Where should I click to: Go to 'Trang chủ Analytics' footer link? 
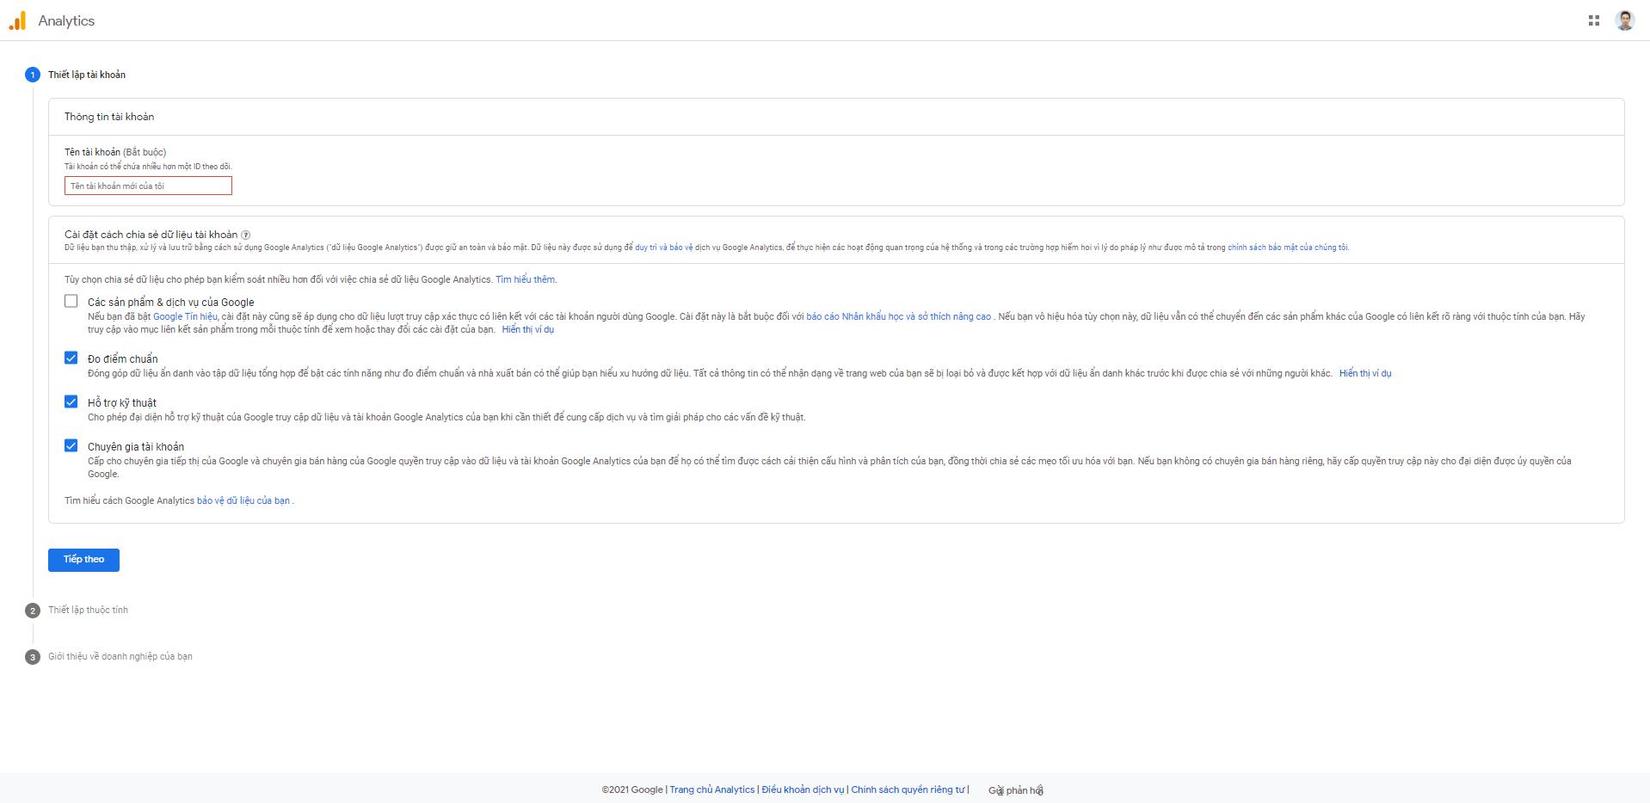712,790
